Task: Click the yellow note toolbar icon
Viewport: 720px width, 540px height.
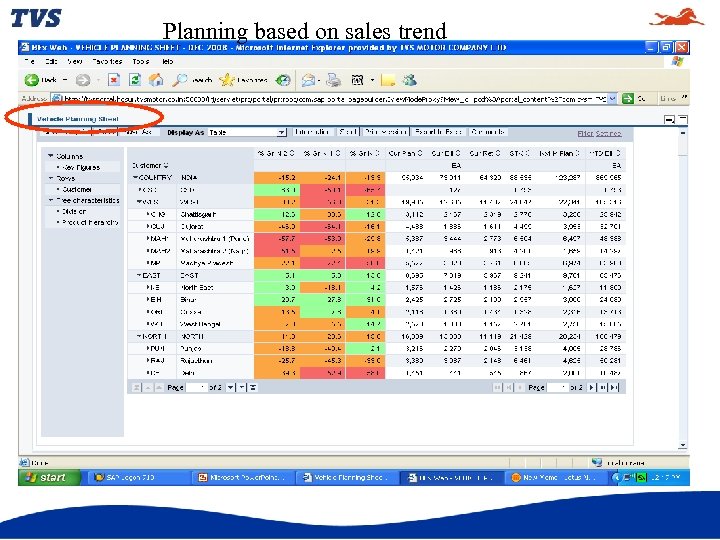Action: coord(388,80)
